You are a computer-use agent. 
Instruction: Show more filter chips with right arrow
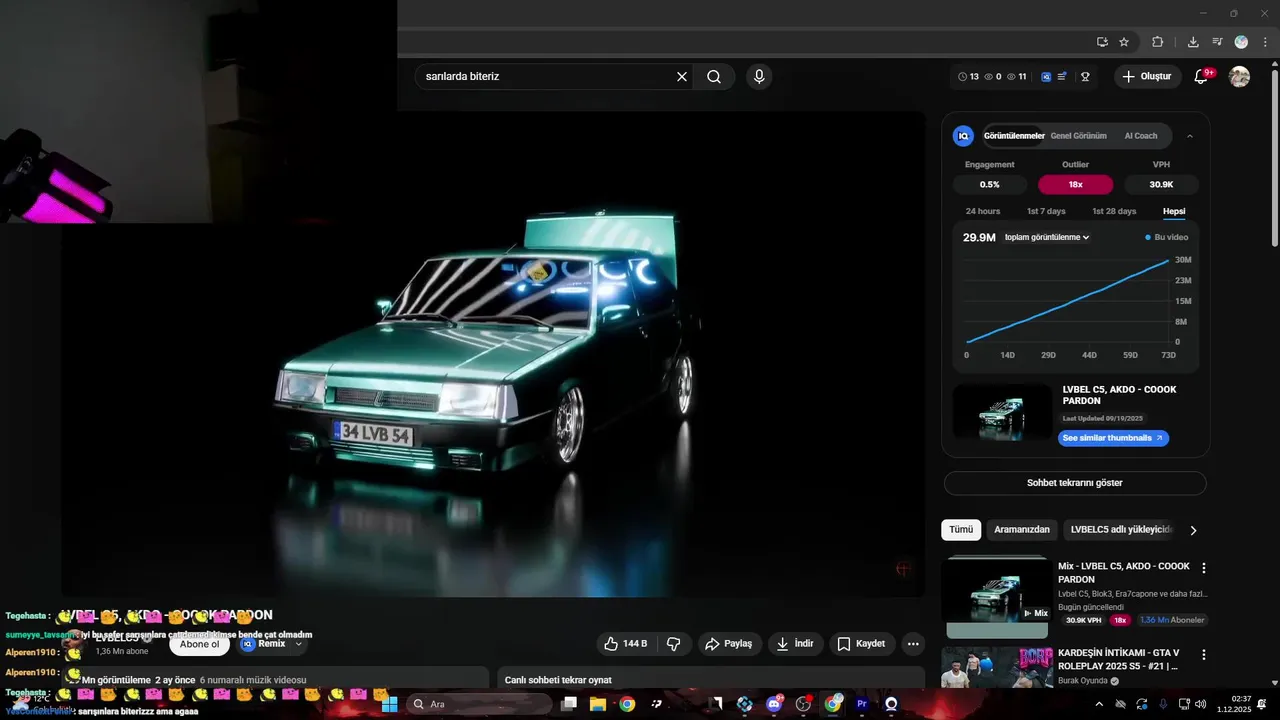[1192, 530]
